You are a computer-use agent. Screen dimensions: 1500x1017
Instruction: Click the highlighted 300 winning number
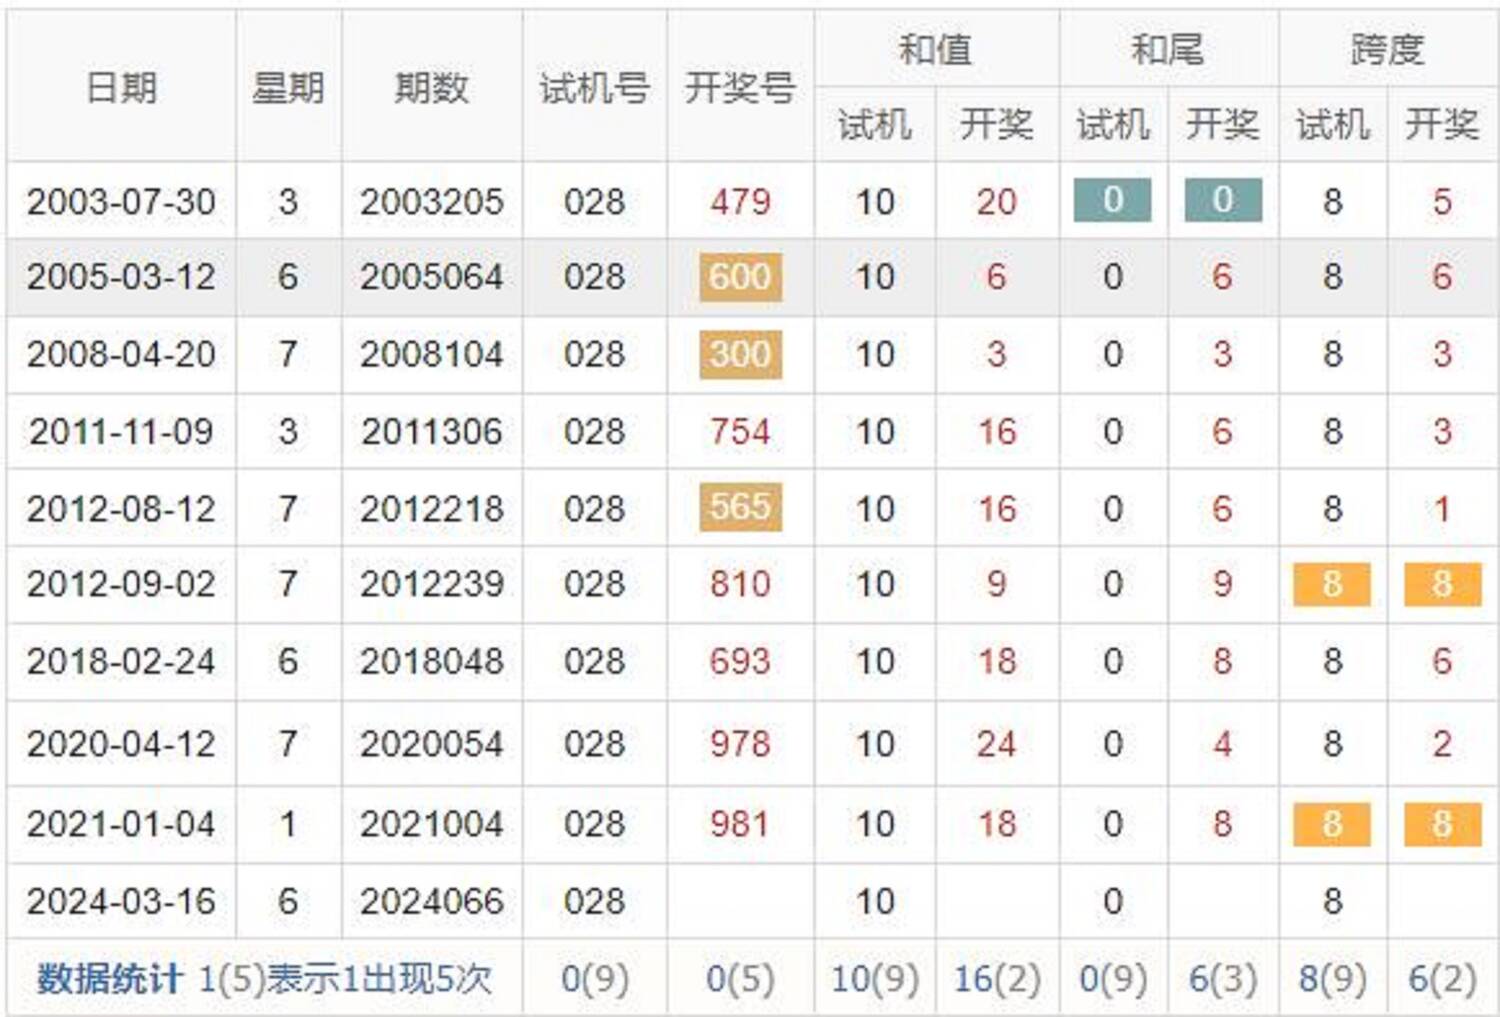coord(740,355)
